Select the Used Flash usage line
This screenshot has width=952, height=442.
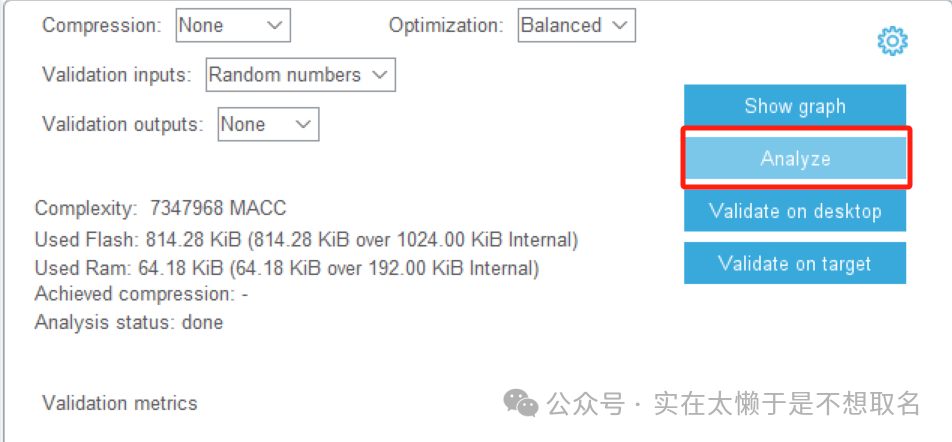[306, 240]
